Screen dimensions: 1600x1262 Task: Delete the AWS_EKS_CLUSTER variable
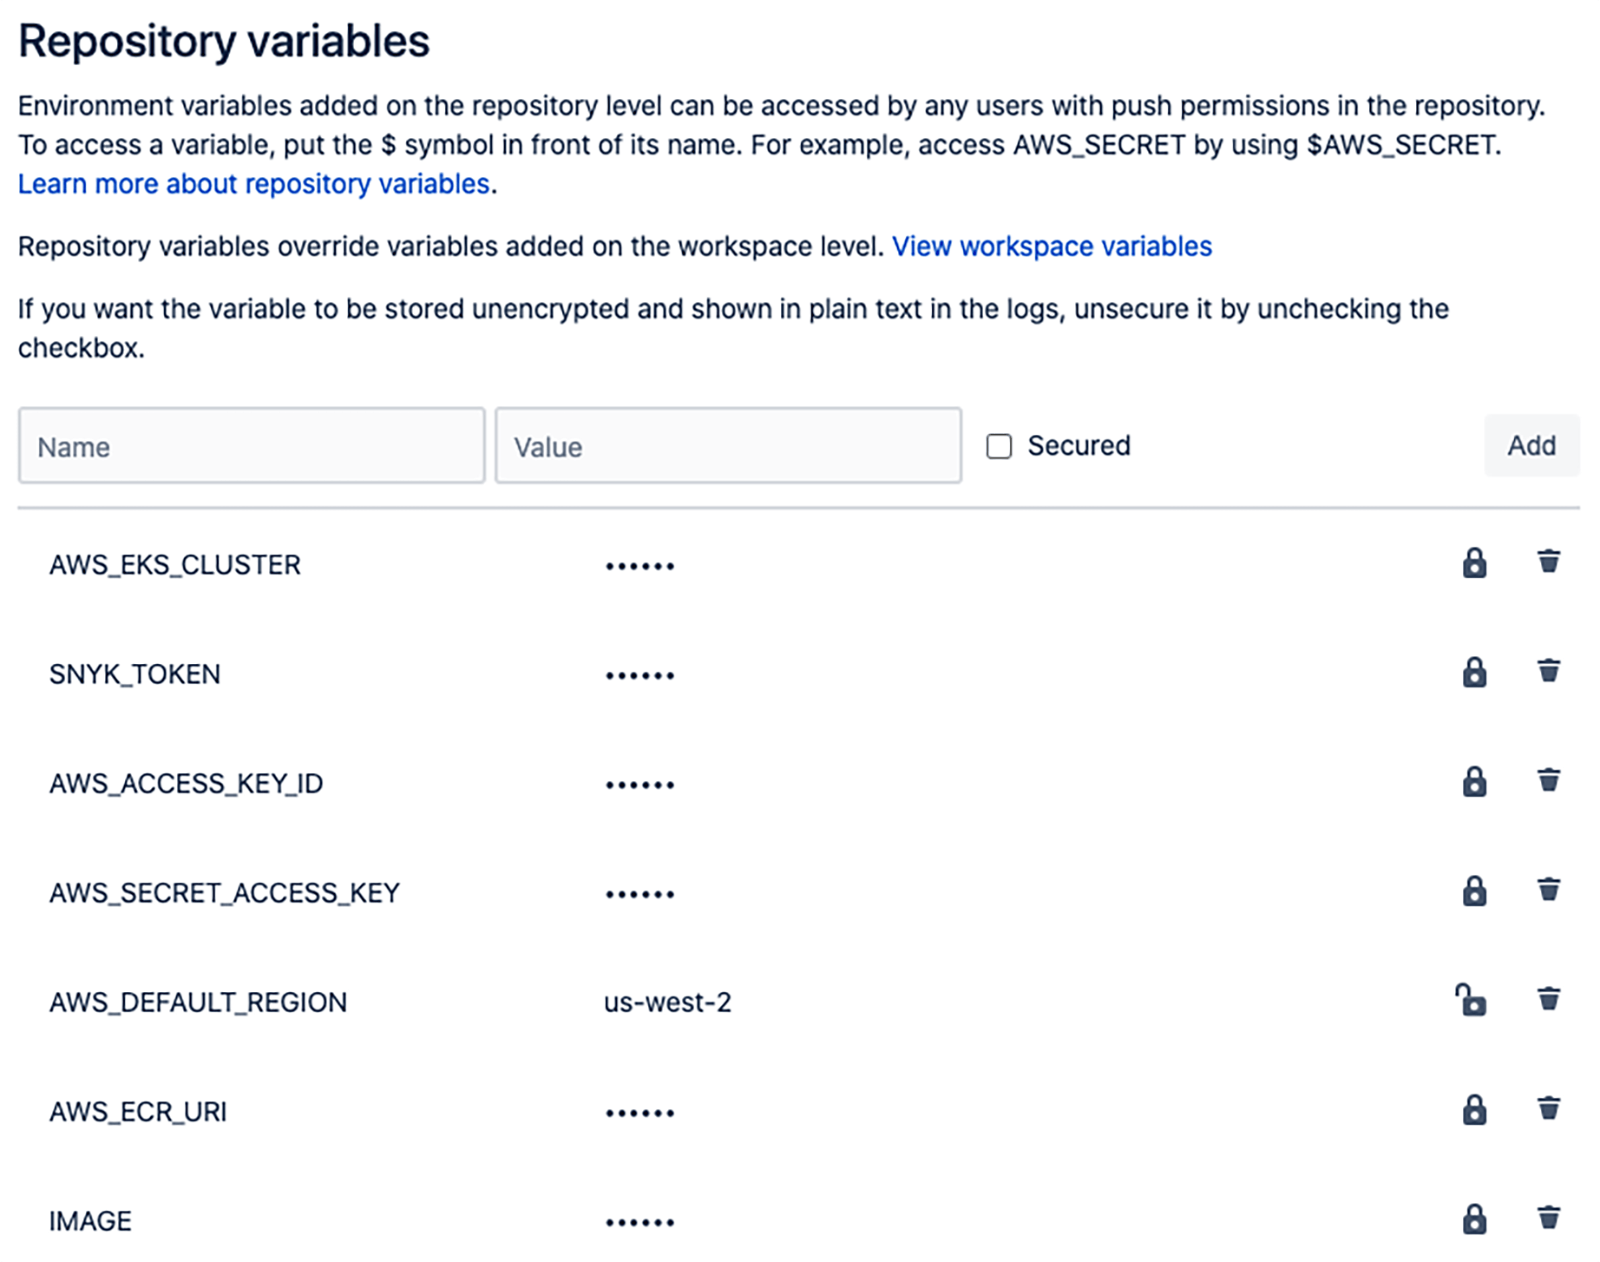click(1548, 562)
